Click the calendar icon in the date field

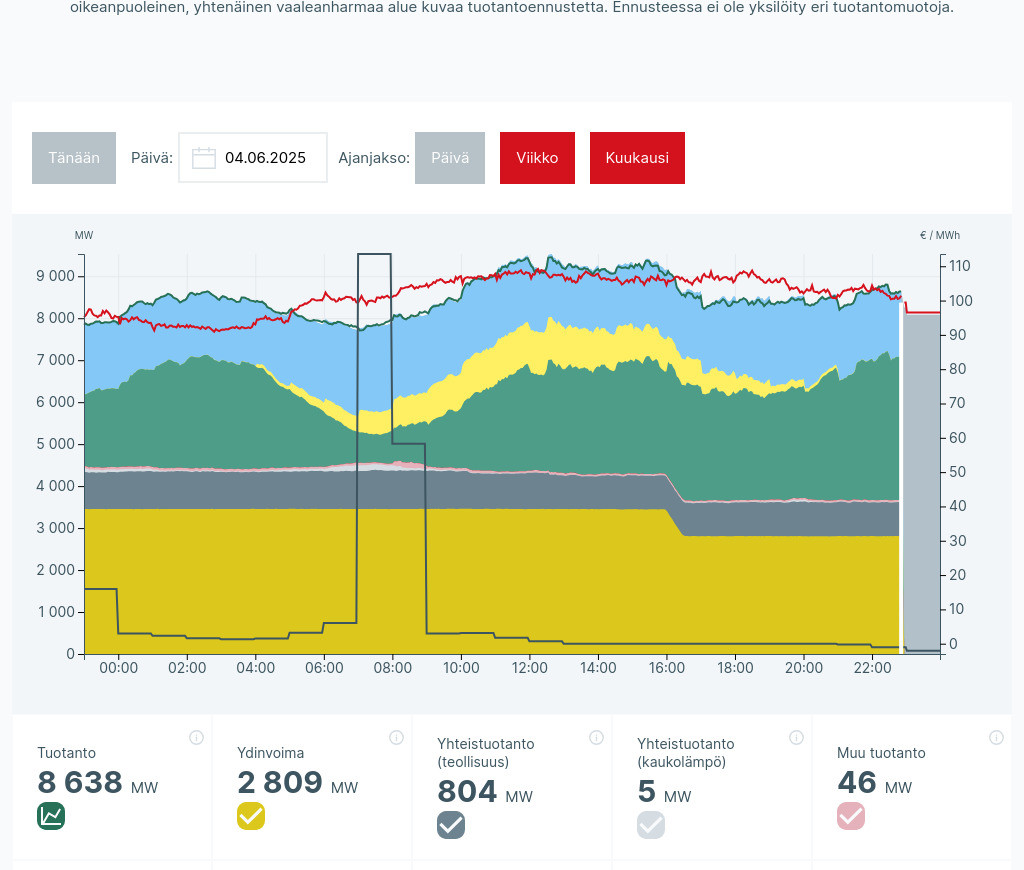(x=204, y=158)
